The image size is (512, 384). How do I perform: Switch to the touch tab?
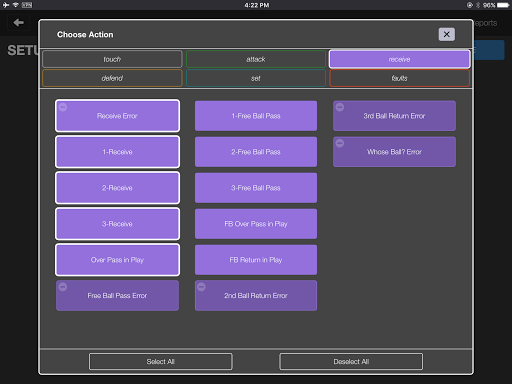[112, 59]
